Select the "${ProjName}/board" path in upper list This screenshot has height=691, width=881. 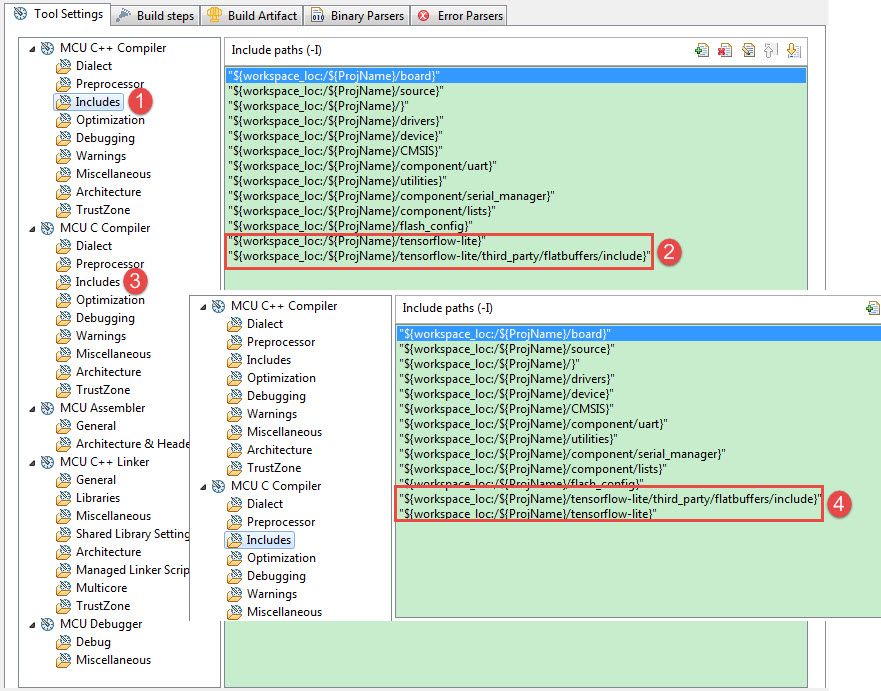(516, 75)
